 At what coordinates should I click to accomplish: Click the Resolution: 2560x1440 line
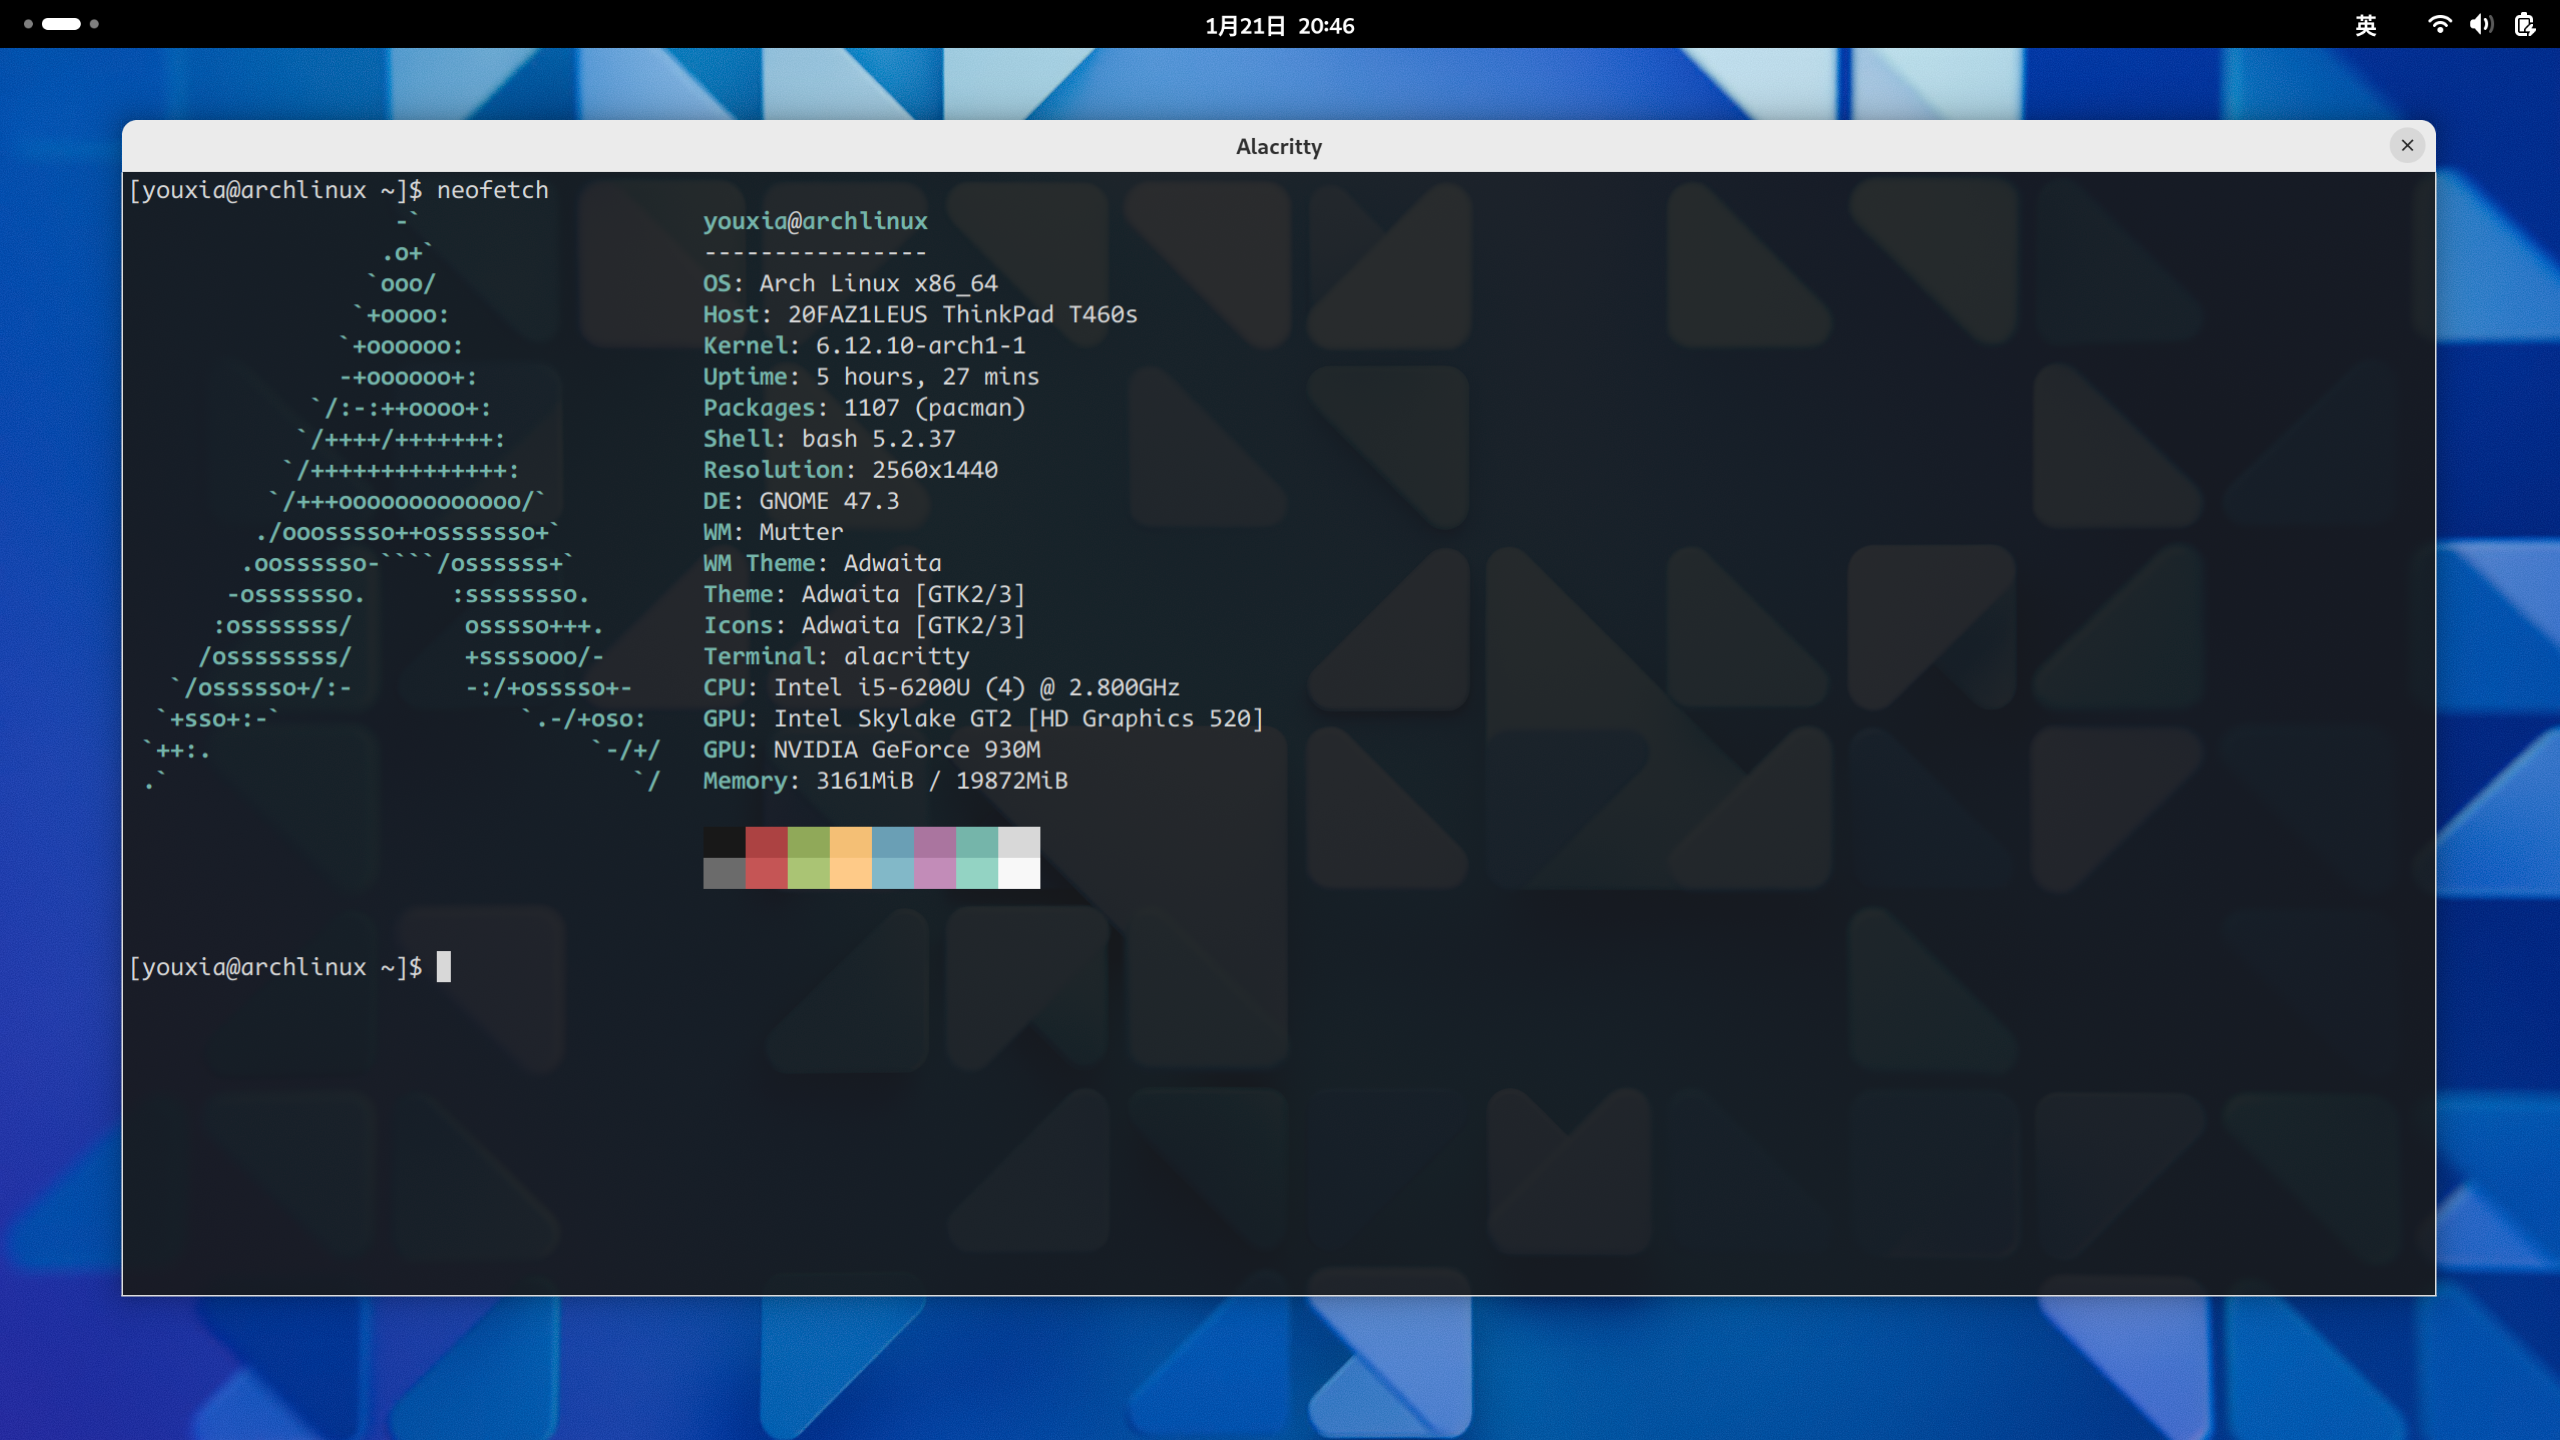click(850, 469)
